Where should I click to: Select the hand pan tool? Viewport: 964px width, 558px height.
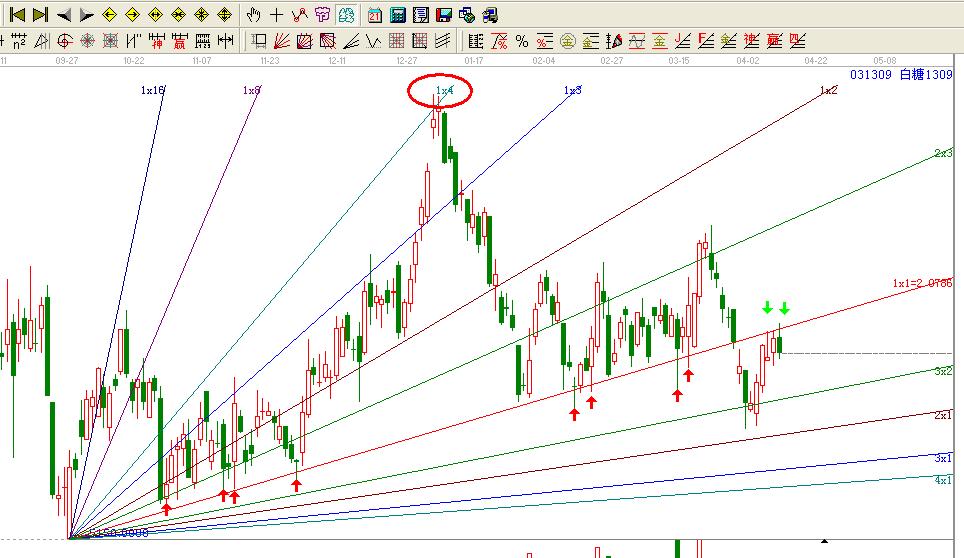[254, 15]
